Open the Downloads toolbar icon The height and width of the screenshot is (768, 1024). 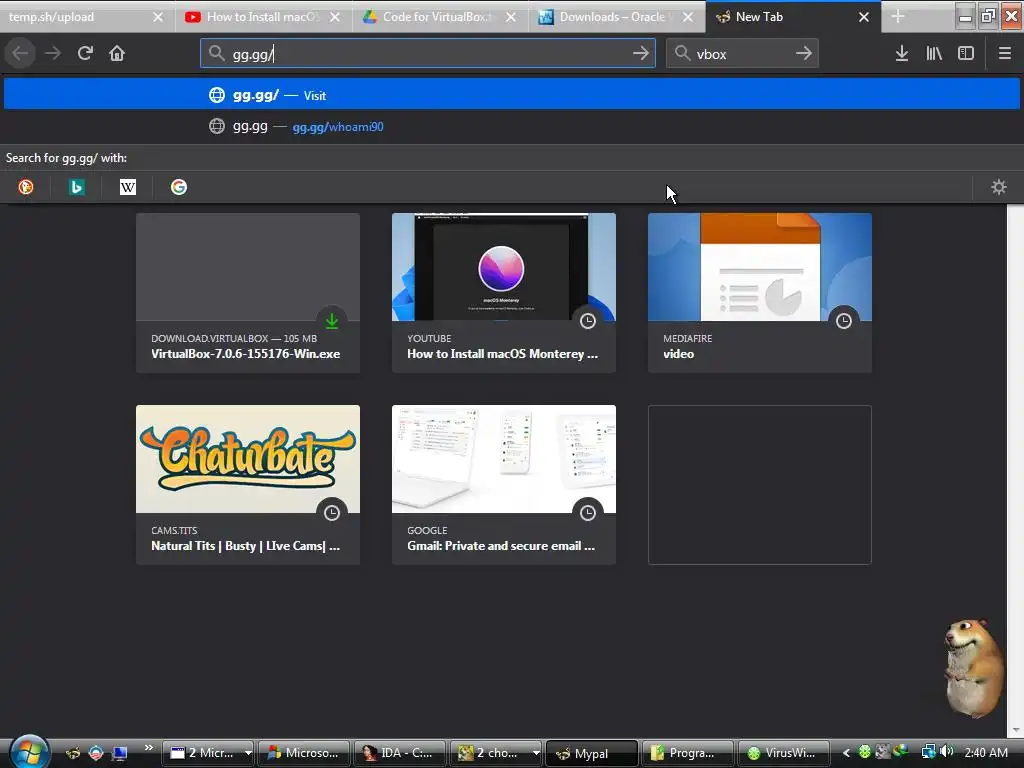(x=902, y=54)
